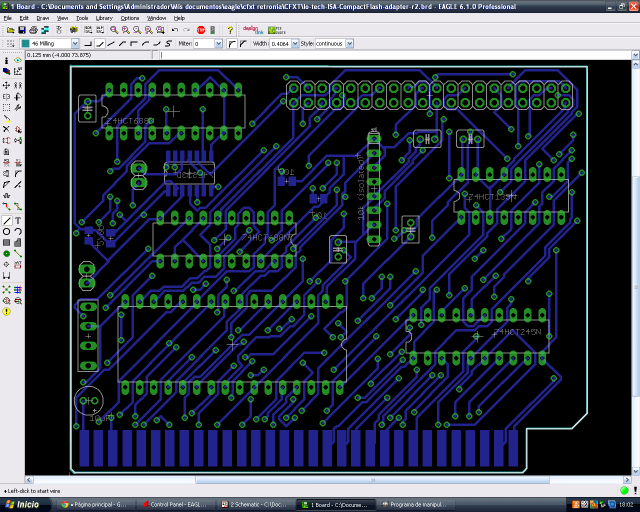Select the straight miter style

[243, 44]
